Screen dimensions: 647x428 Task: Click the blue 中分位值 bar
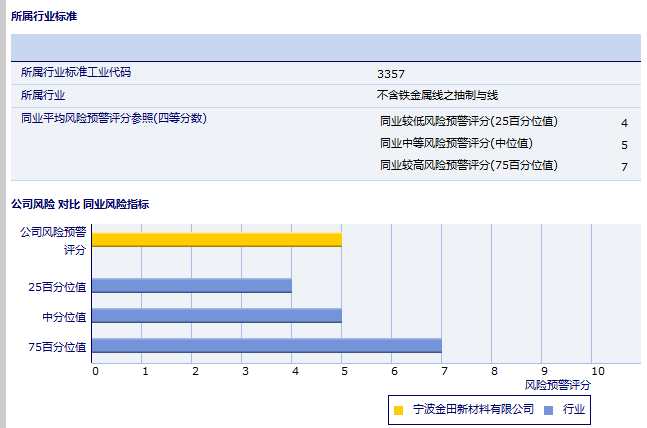coord(216,316)
